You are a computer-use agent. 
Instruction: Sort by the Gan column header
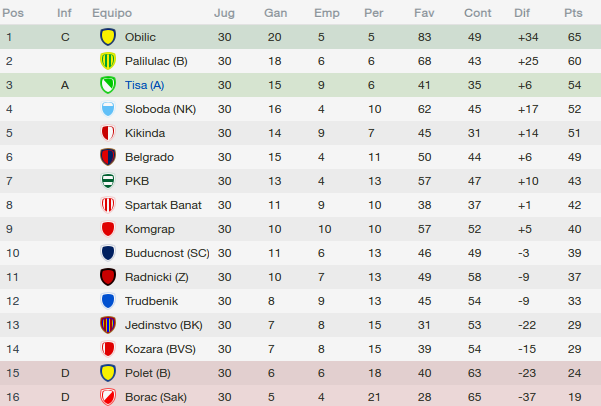coord(275,13)
